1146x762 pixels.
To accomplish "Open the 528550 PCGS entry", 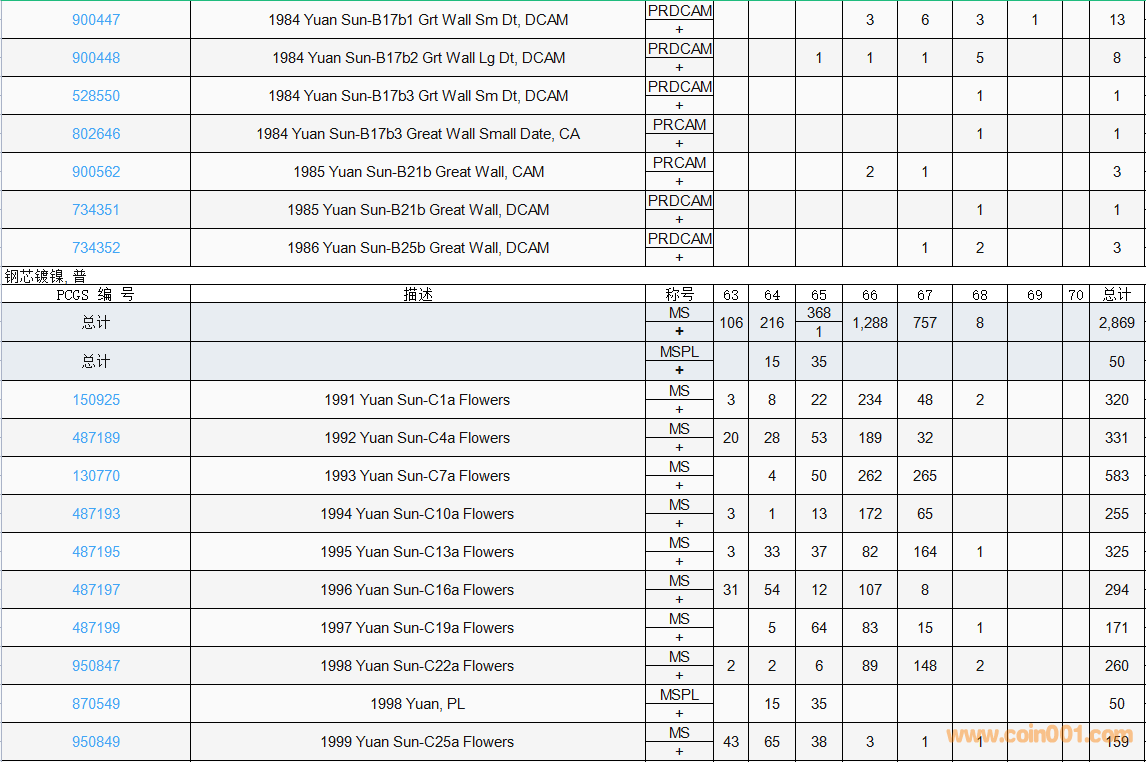I will tap(96, 96).
